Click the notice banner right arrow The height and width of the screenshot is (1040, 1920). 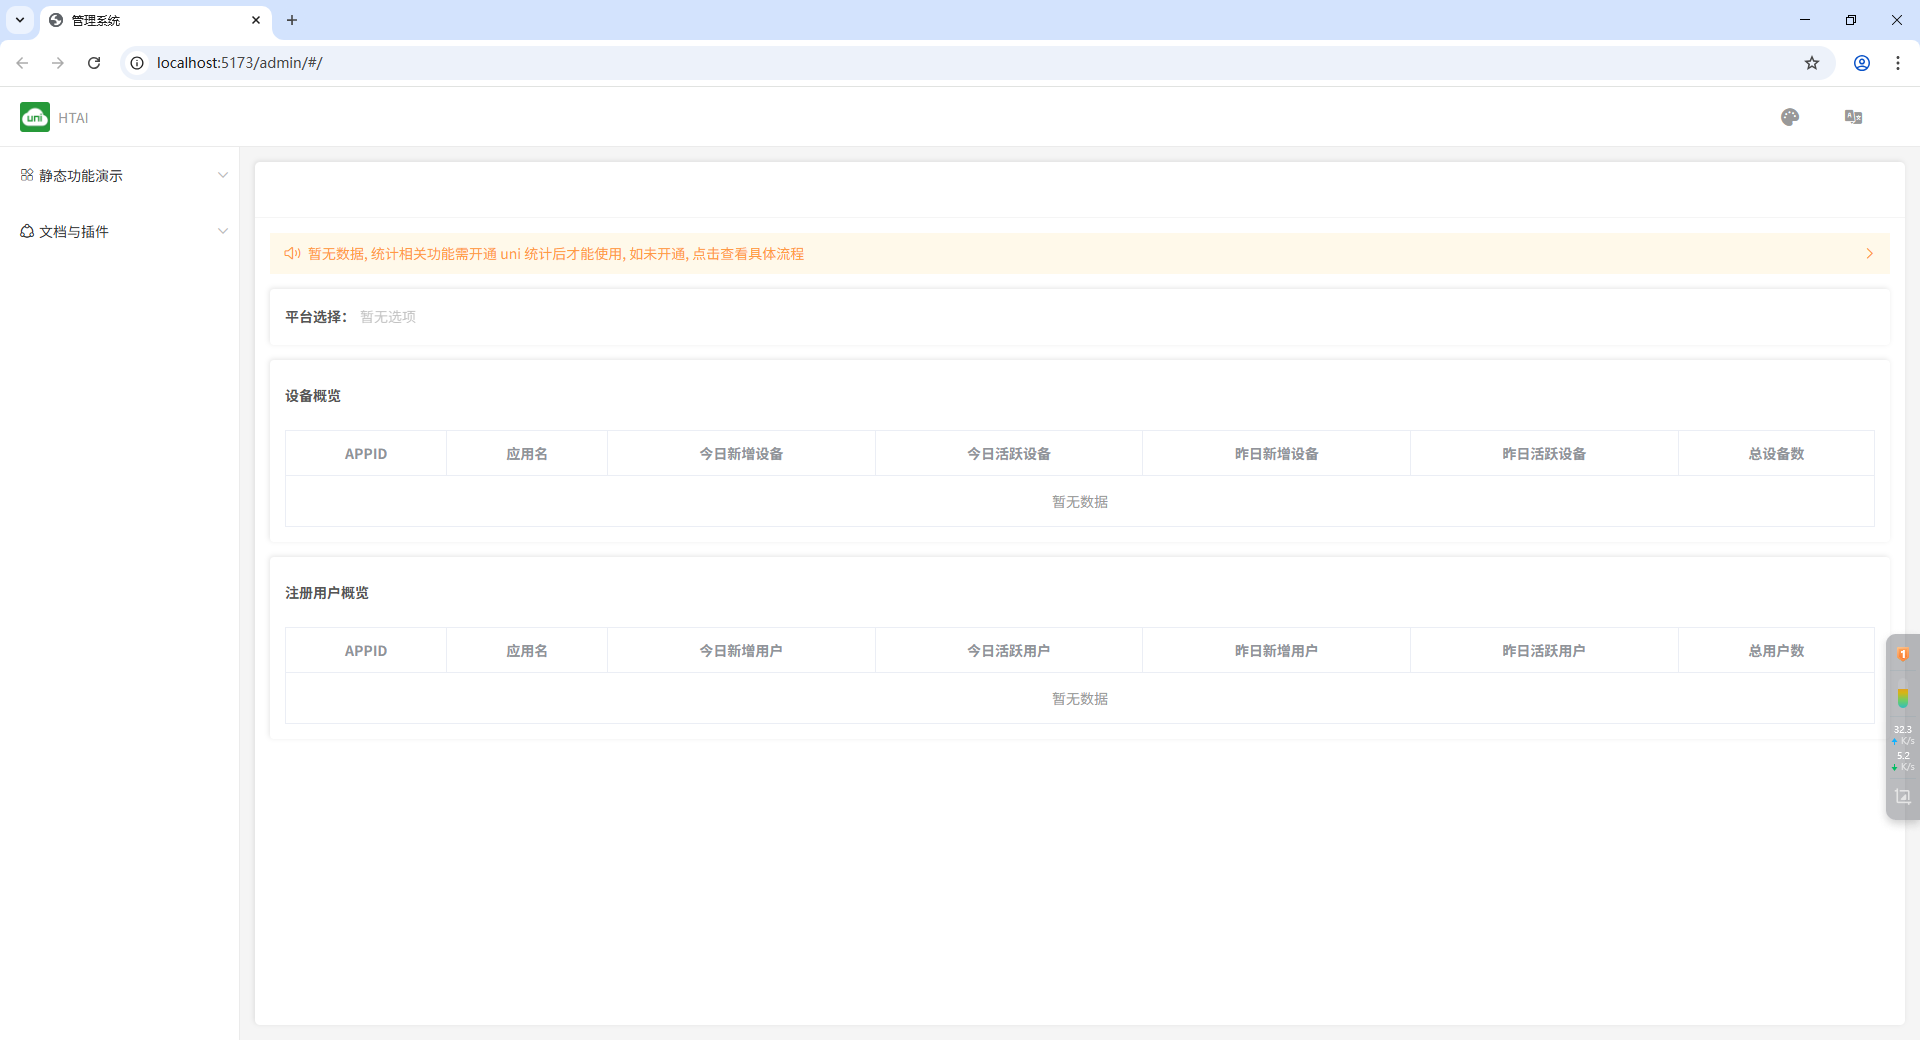point(1869,254)
